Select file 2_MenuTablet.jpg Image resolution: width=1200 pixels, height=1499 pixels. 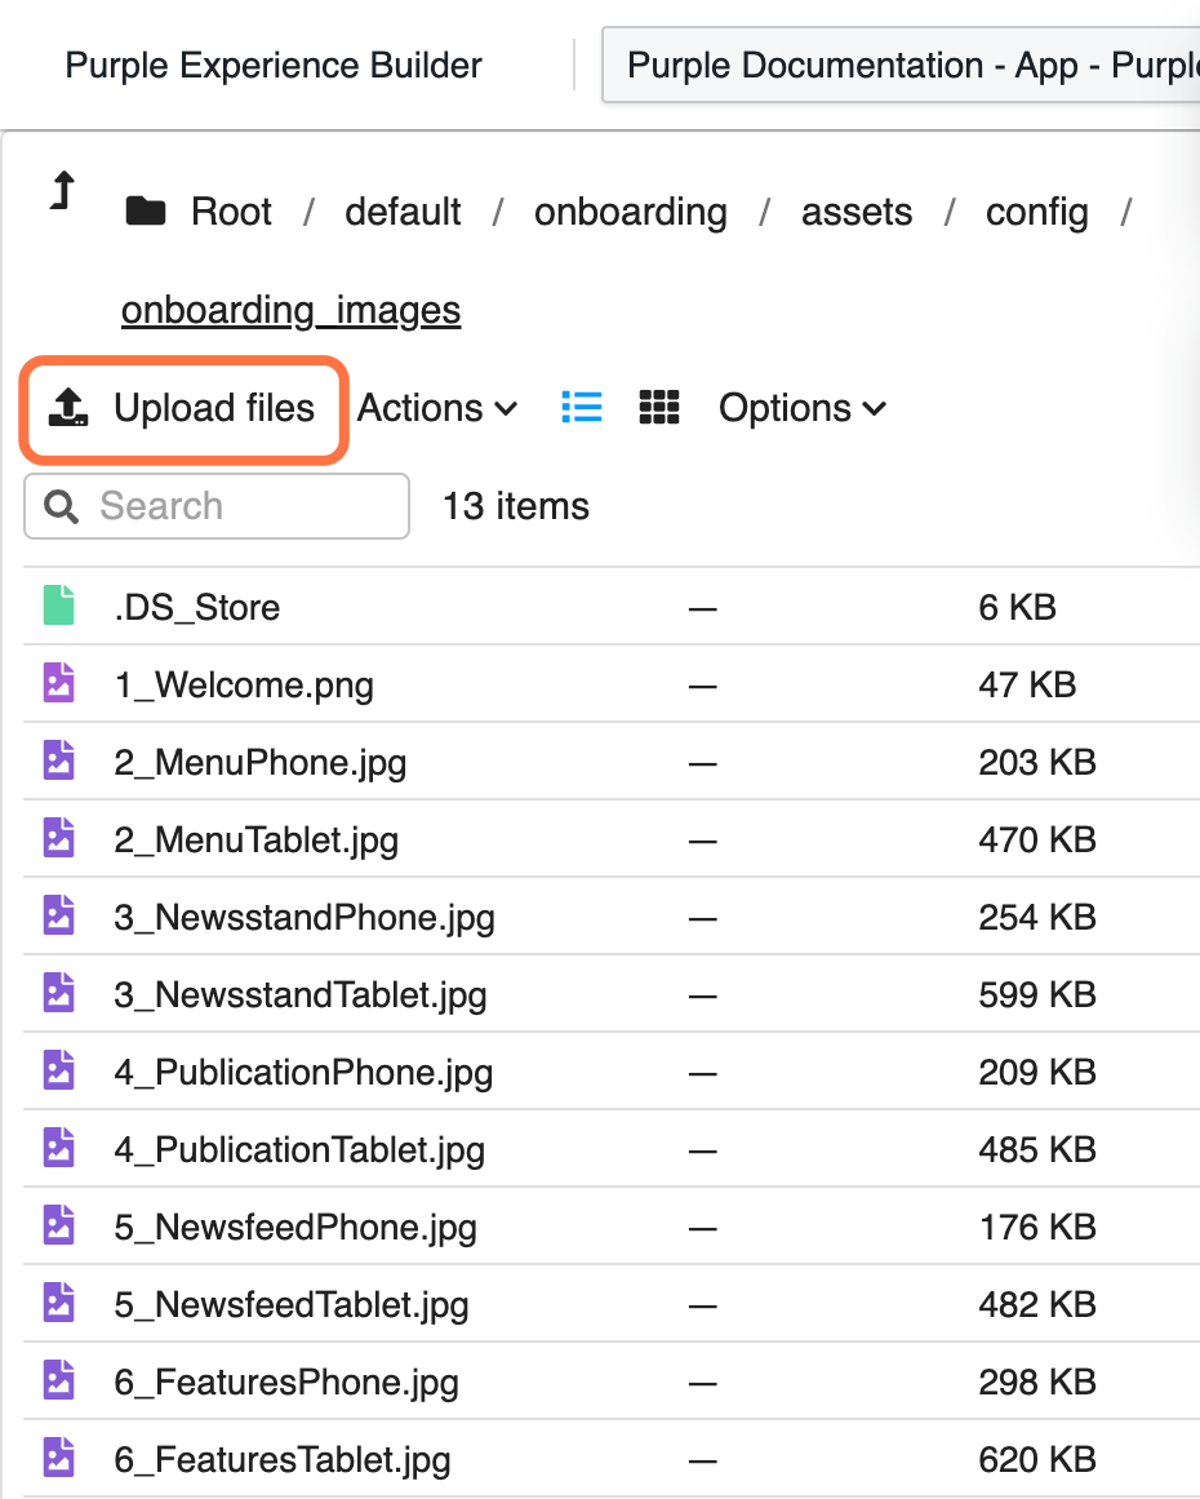click(256, 840)
